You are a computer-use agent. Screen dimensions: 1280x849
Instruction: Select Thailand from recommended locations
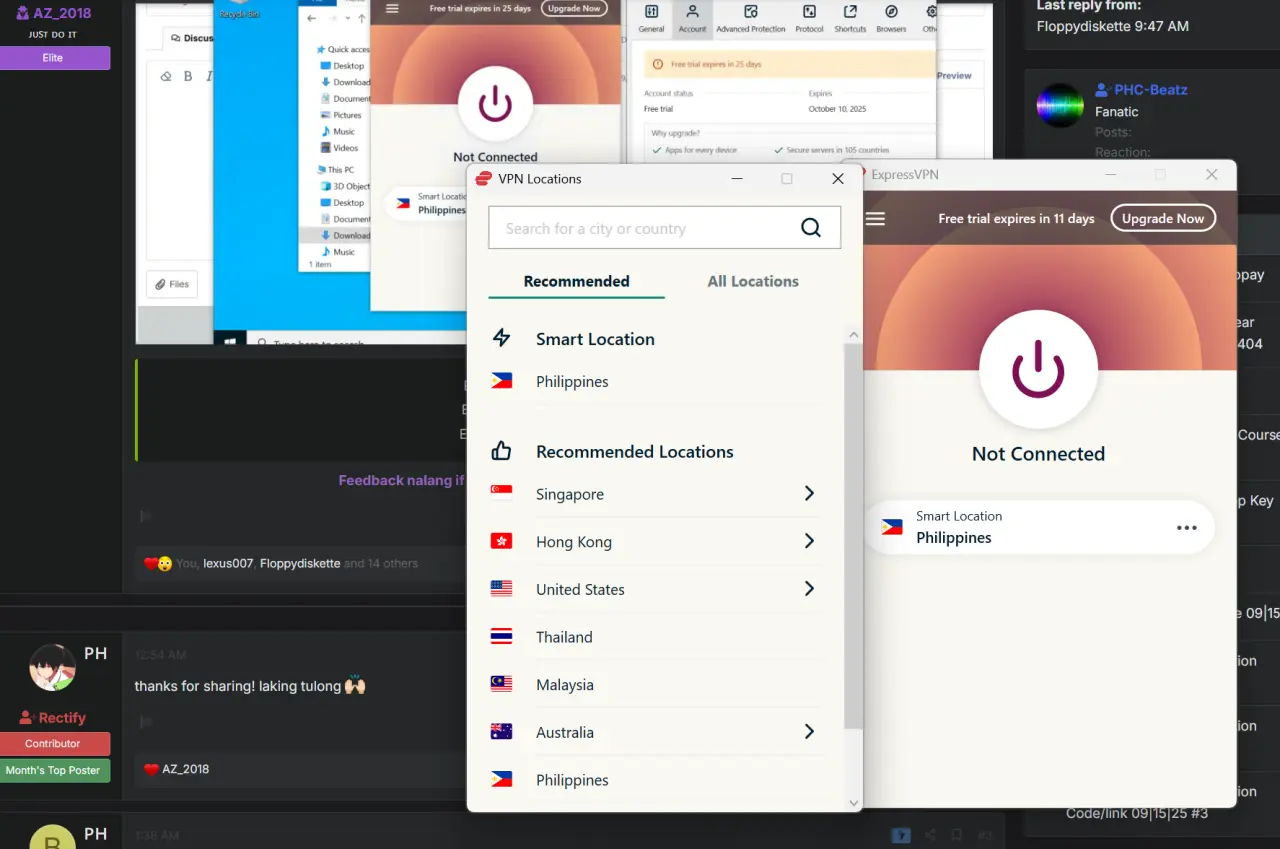[x=564, y=637]
